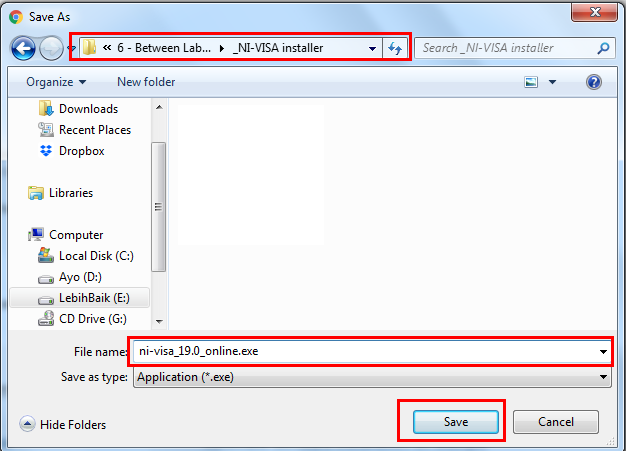Select Dropbox in the navigation pane
The width and height of the screenshot is (626, 451).
(x=81, y=151)
